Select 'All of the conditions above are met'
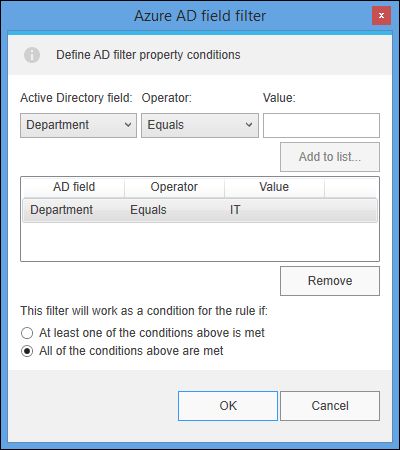The width and height of the screenshot is (400, 450). point(27,351)
